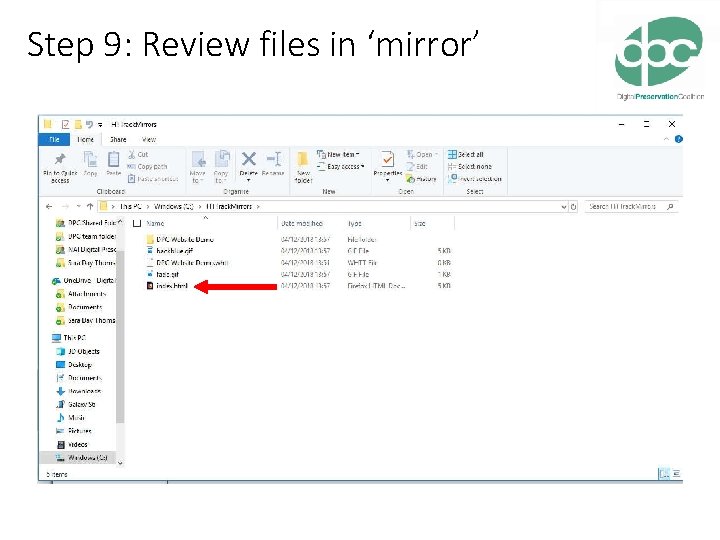Select OneDrive in the navigation pane
This screenshot has width=720, height=540.
click(x=84, y=281)
